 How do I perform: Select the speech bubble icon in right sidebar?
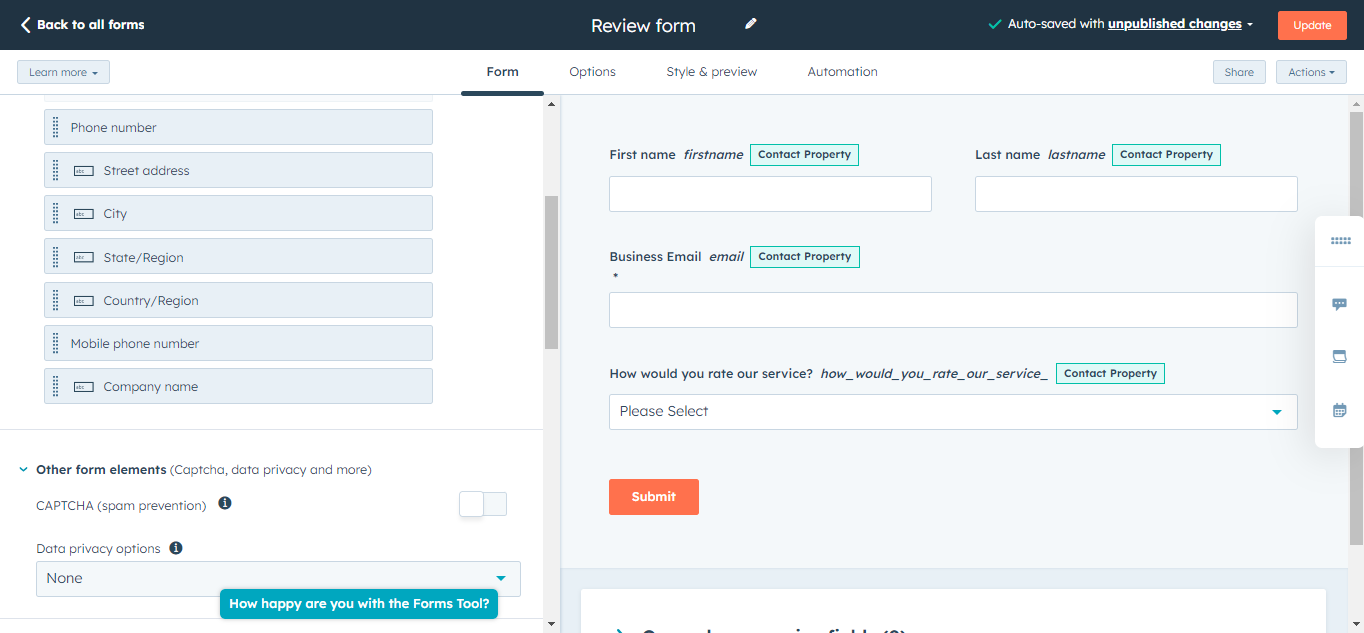coord(1340,303)
